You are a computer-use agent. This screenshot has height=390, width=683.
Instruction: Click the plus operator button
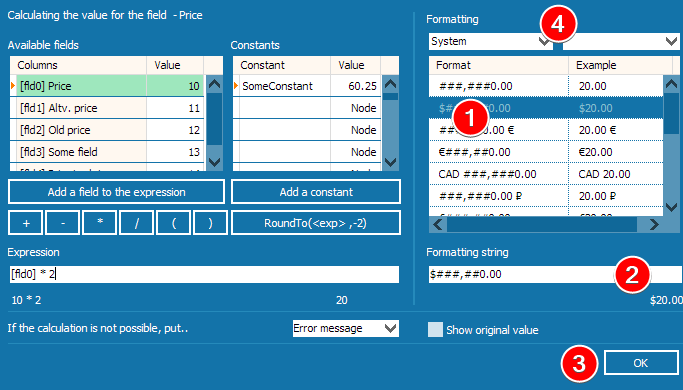[26, 223]
